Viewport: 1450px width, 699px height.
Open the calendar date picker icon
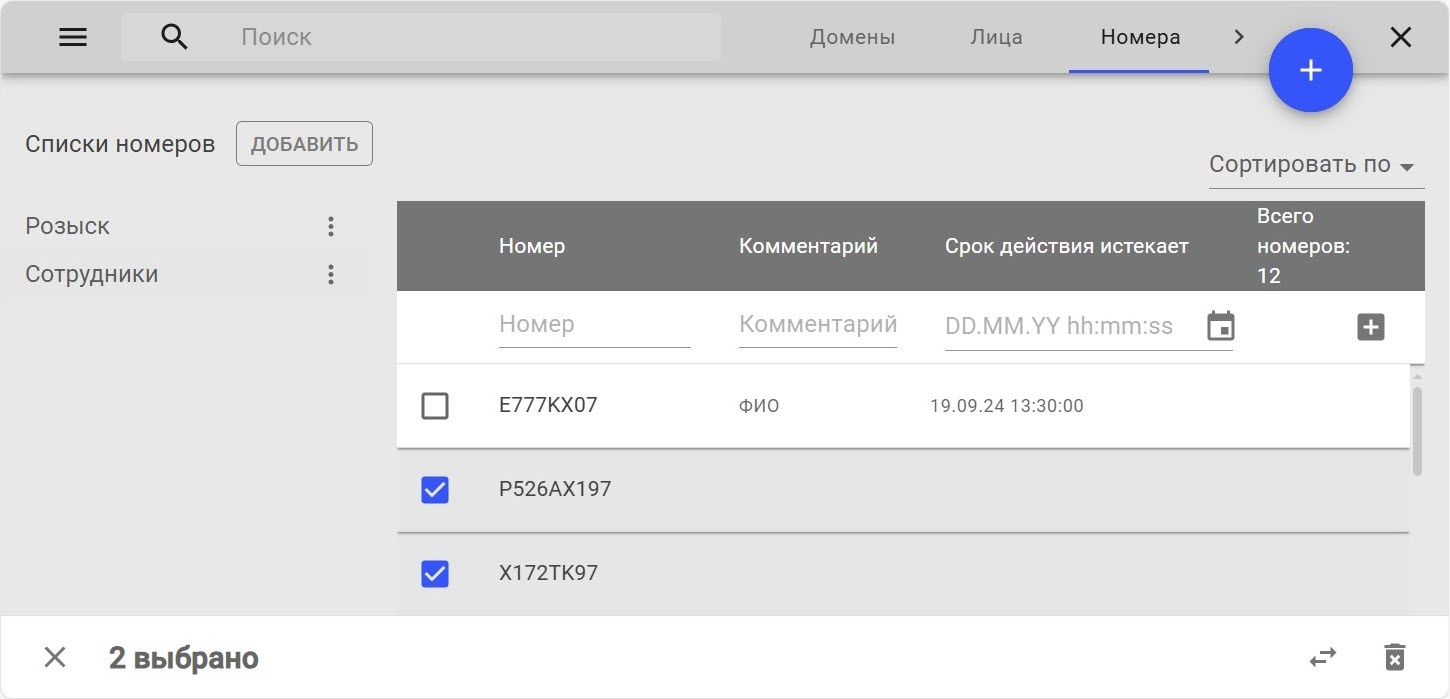(1220, 326)
